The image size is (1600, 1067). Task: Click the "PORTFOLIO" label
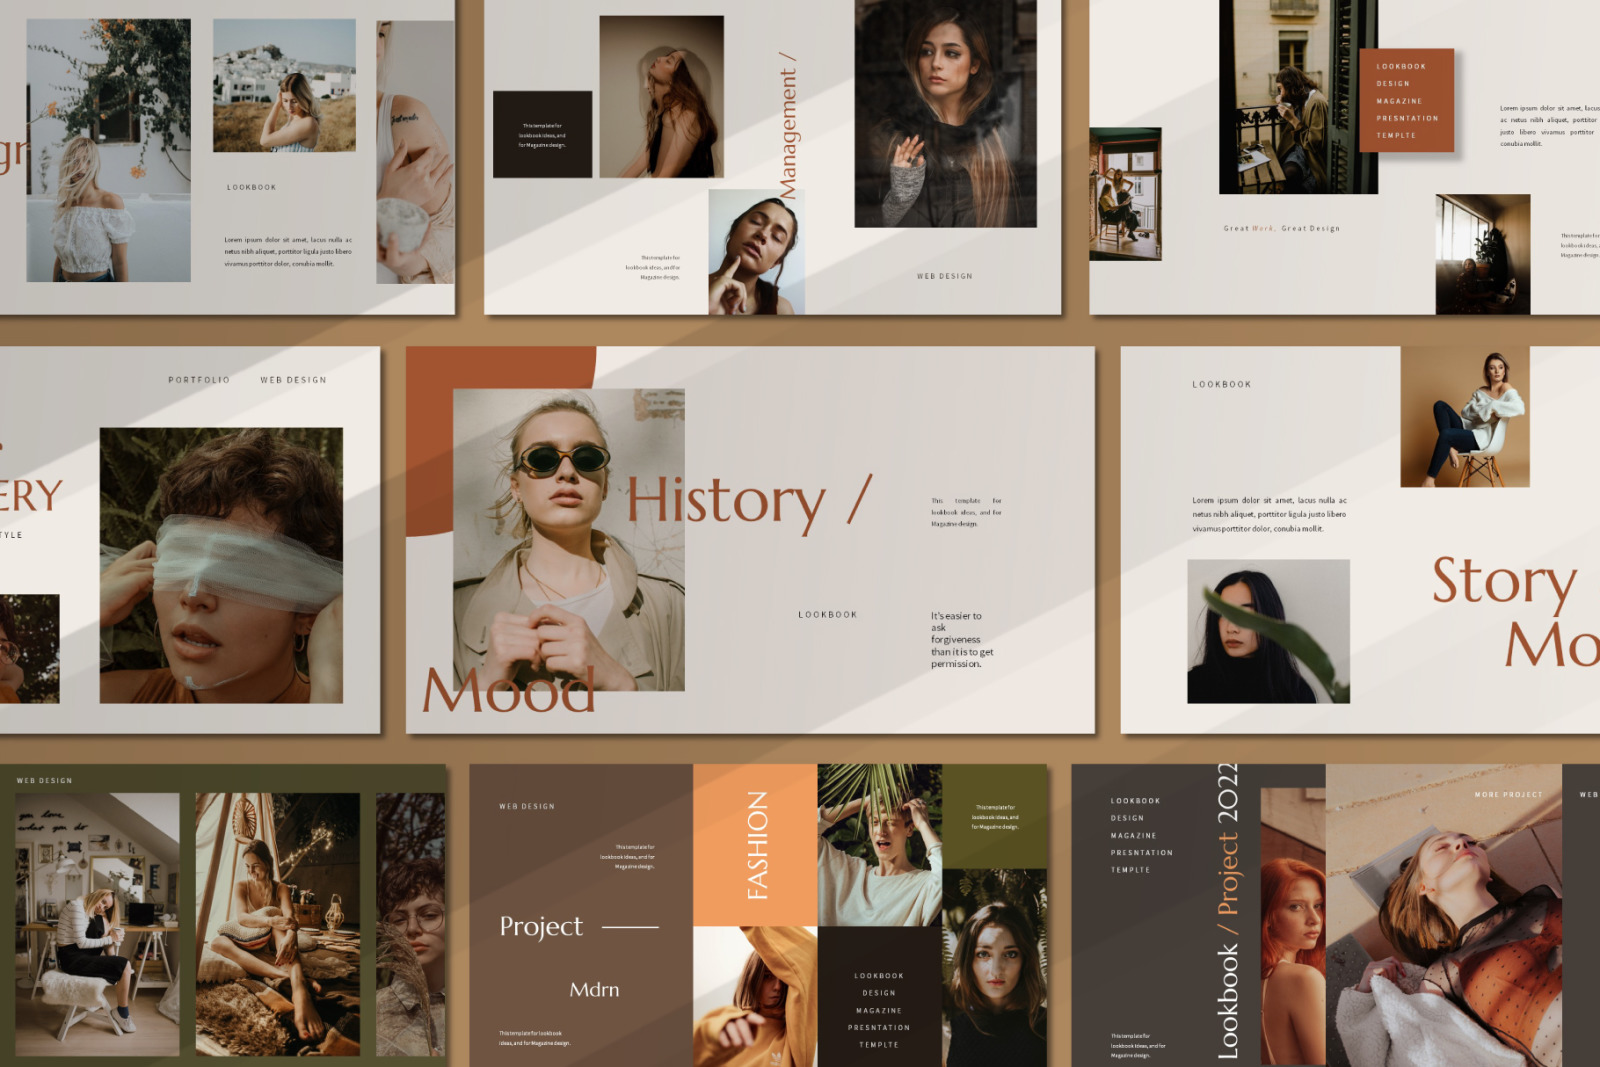199,380
